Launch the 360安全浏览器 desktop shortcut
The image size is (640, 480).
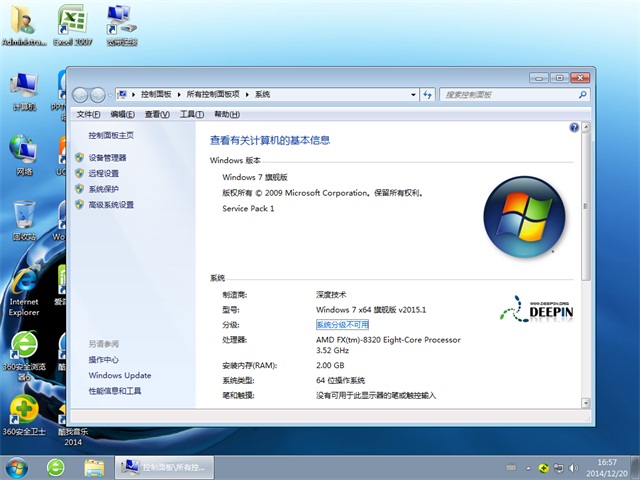[x=24, y=356]
